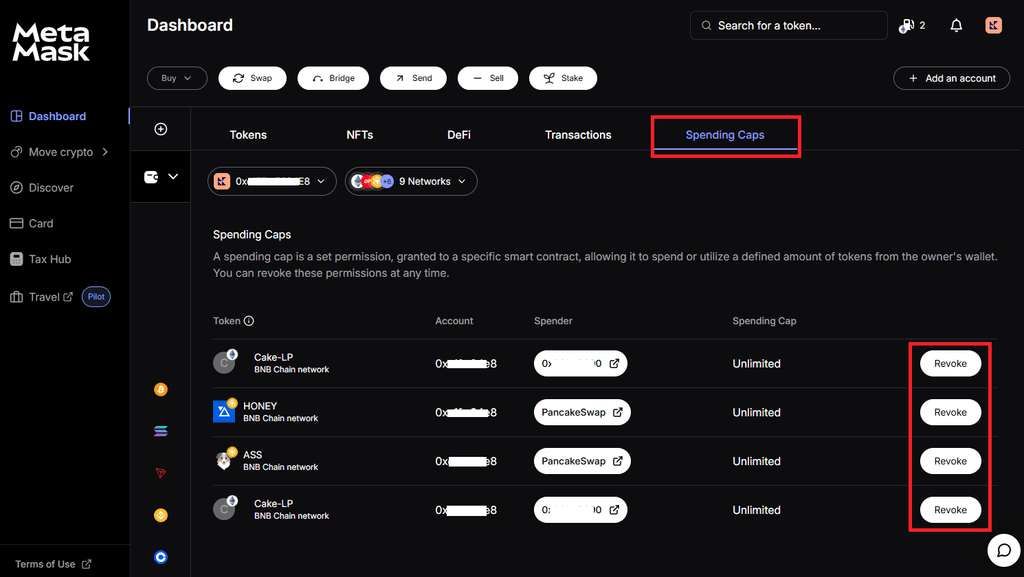Click the Spender column header

(x=553, y=321)
